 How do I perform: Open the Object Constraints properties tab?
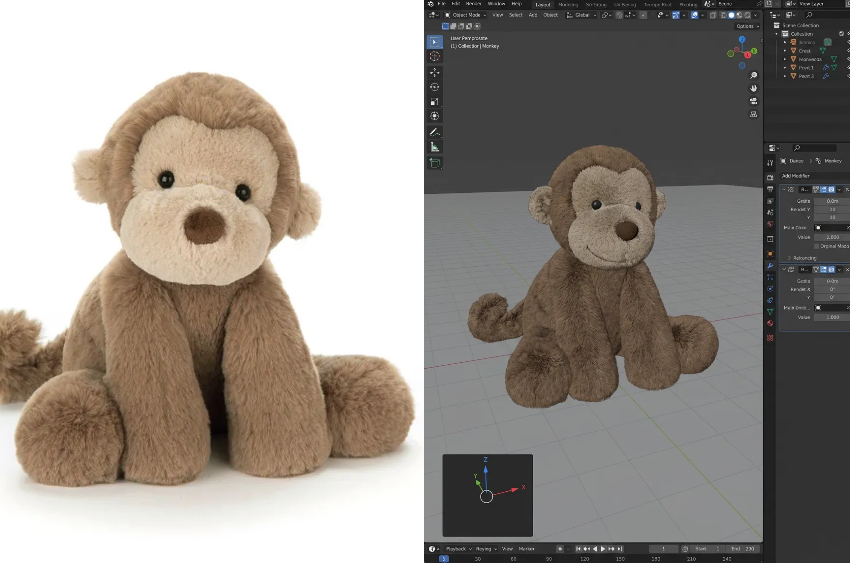click(x=770, y=300)
